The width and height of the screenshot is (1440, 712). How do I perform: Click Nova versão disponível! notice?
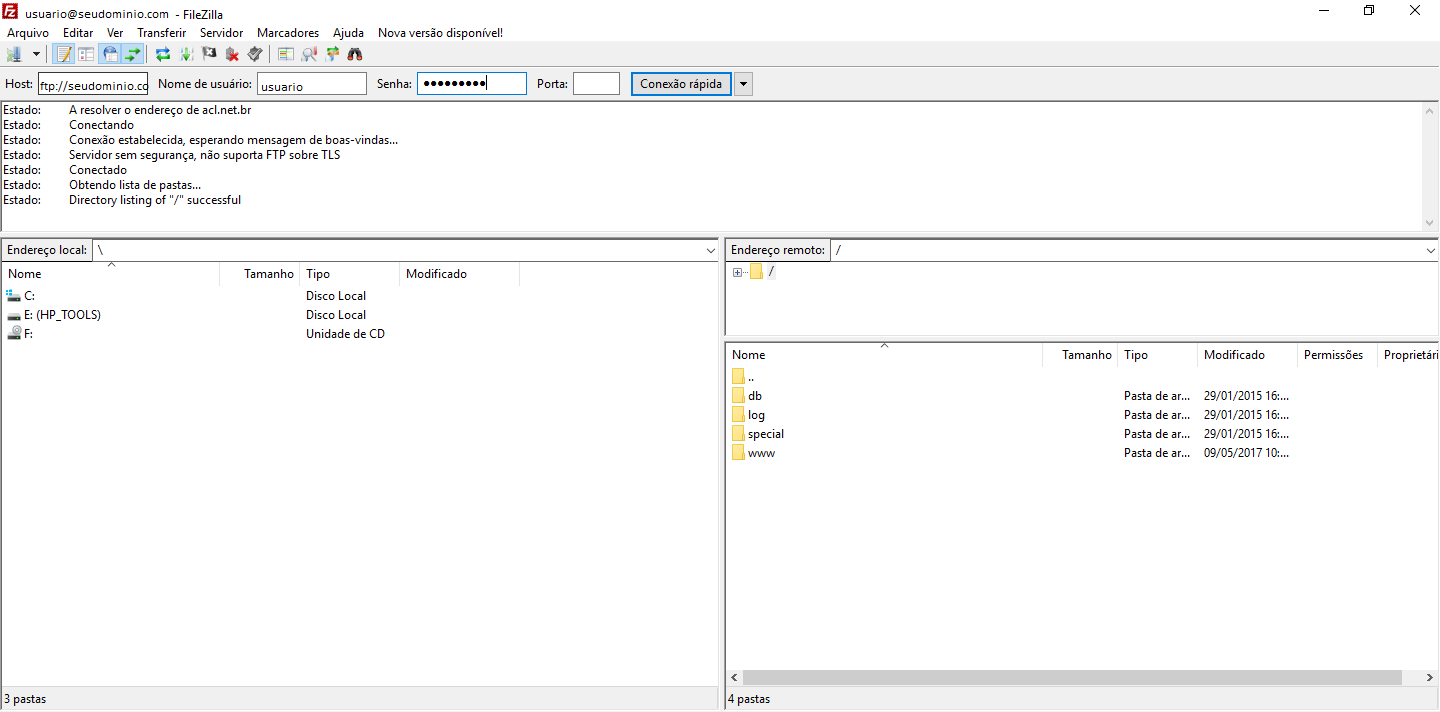click(440, 33)
